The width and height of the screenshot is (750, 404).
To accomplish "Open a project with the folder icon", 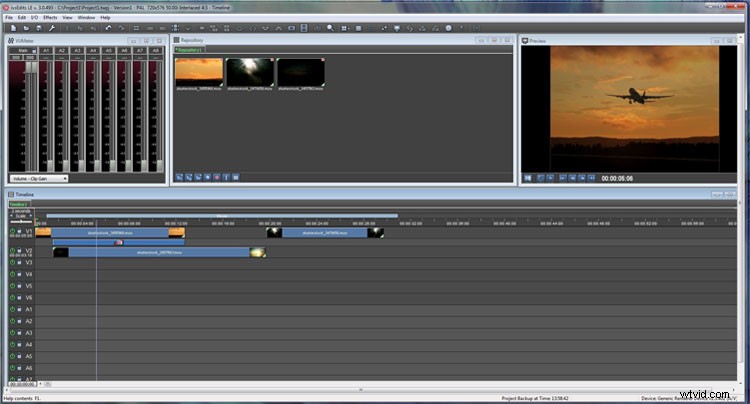I will pos(26,28).
